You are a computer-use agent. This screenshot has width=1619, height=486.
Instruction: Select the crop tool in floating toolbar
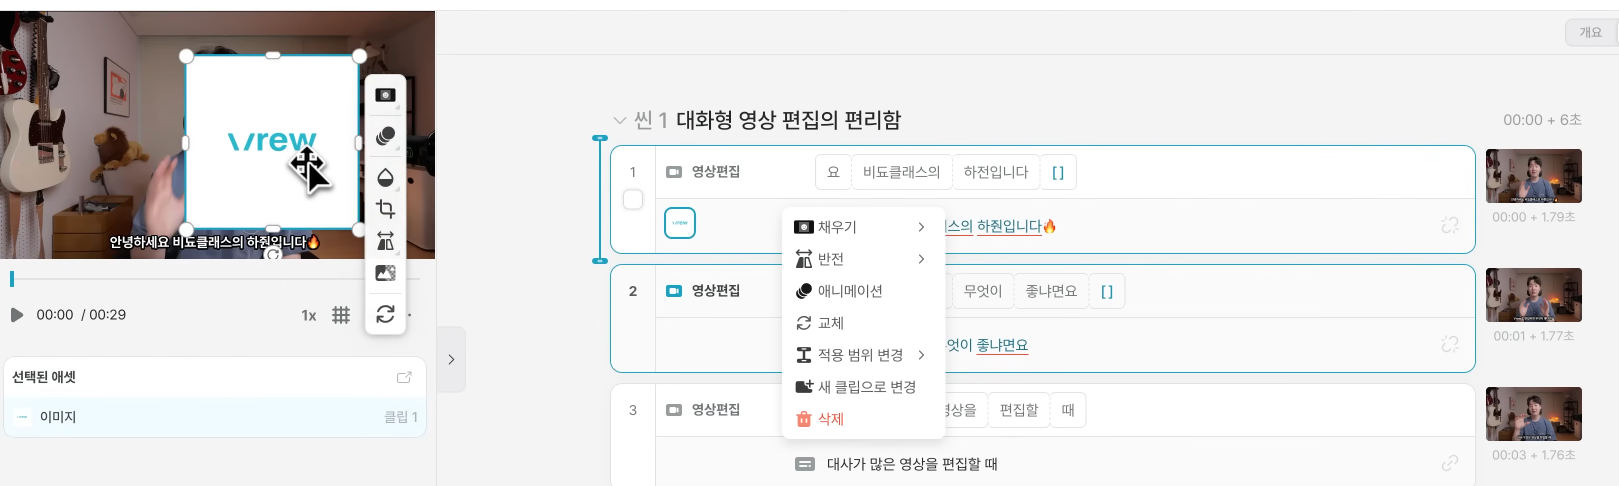click(x=385, y=209)
